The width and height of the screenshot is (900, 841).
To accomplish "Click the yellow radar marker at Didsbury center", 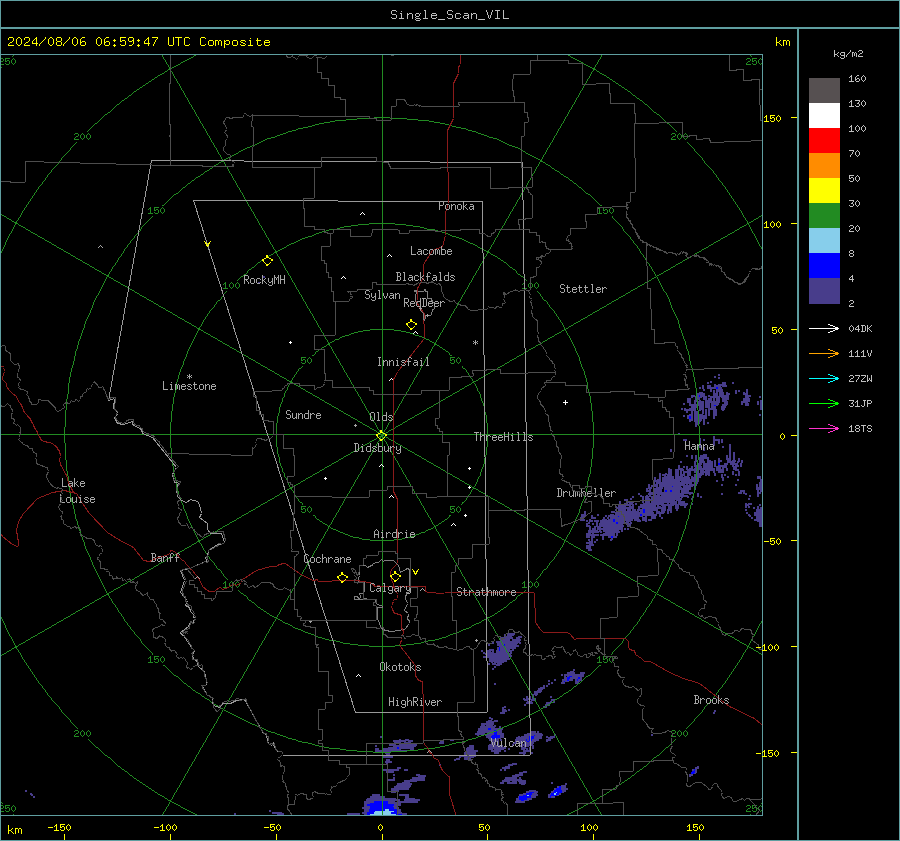I will [x=382, y=435].
